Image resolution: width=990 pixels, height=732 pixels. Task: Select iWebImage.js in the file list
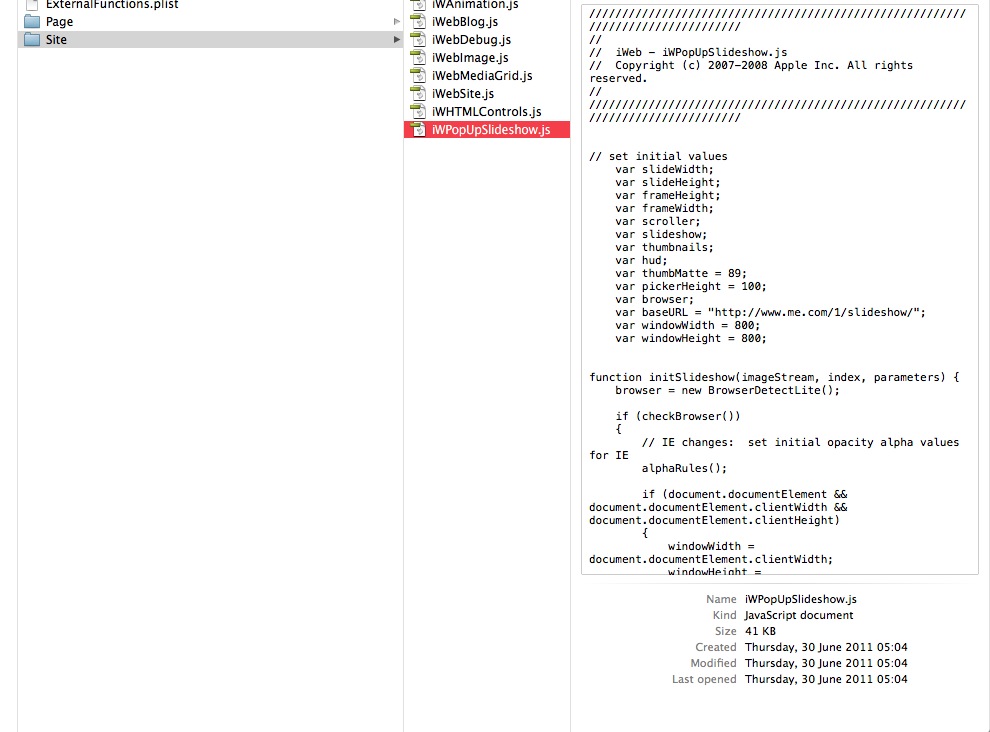[470, 58]
